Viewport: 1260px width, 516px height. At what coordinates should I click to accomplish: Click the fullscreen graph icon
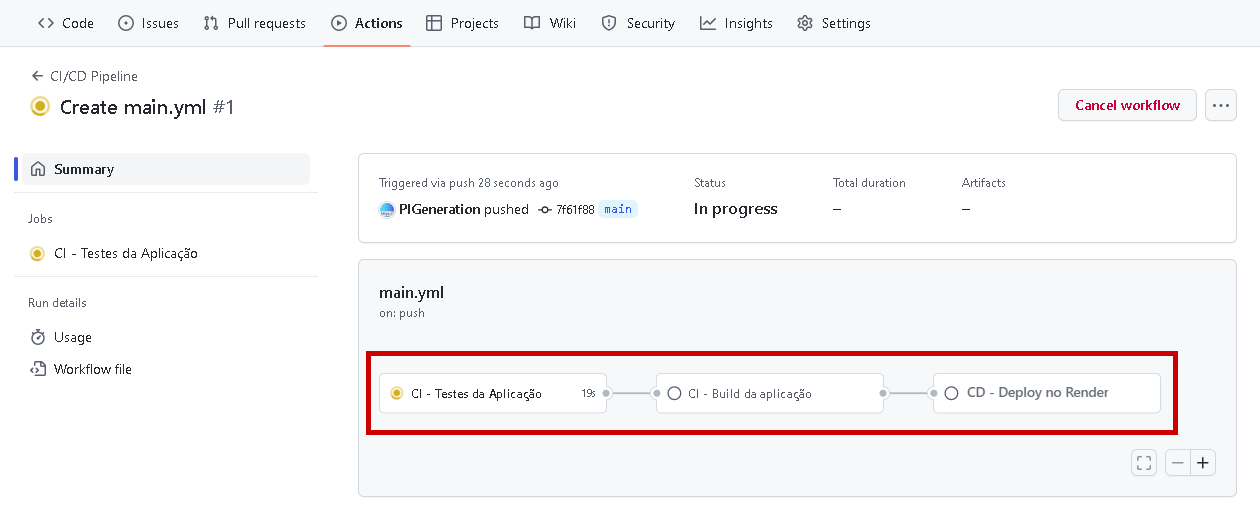(x=1144, y=463)
